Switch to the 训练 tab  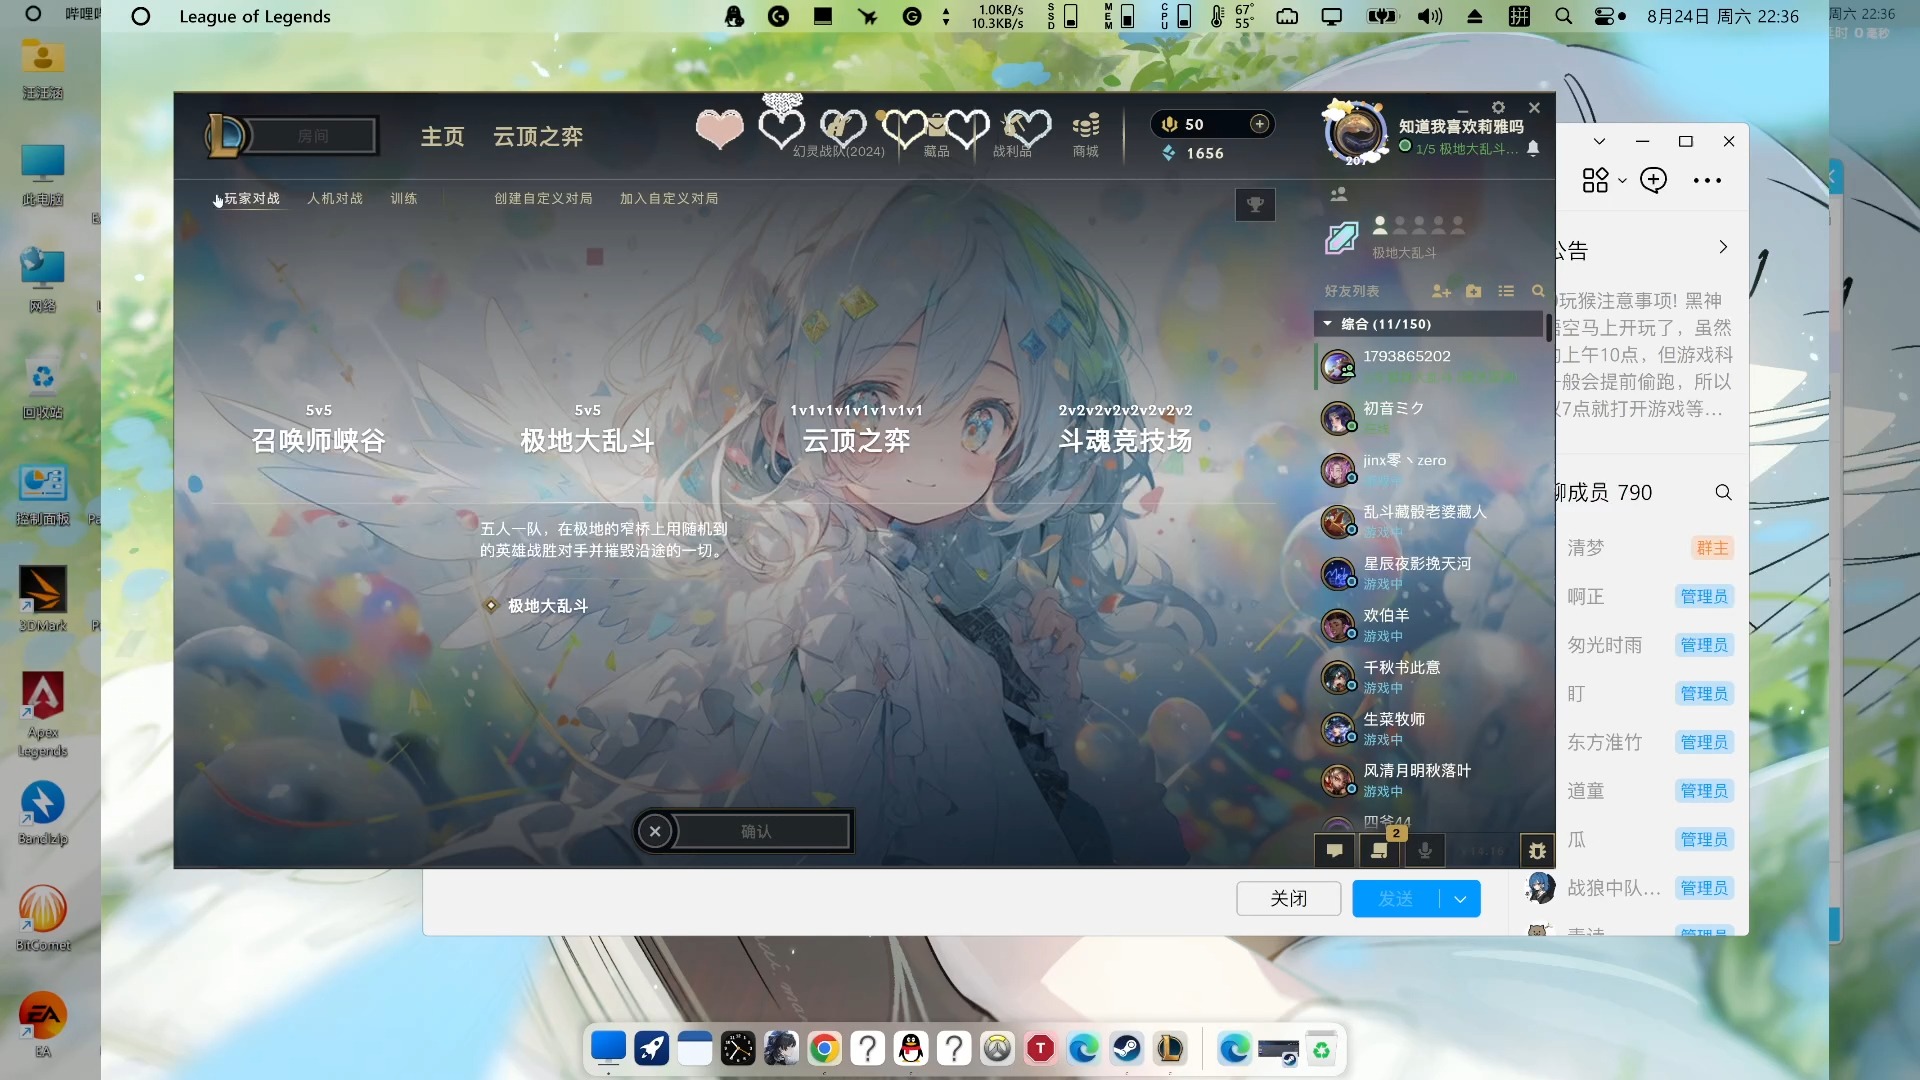404,198
